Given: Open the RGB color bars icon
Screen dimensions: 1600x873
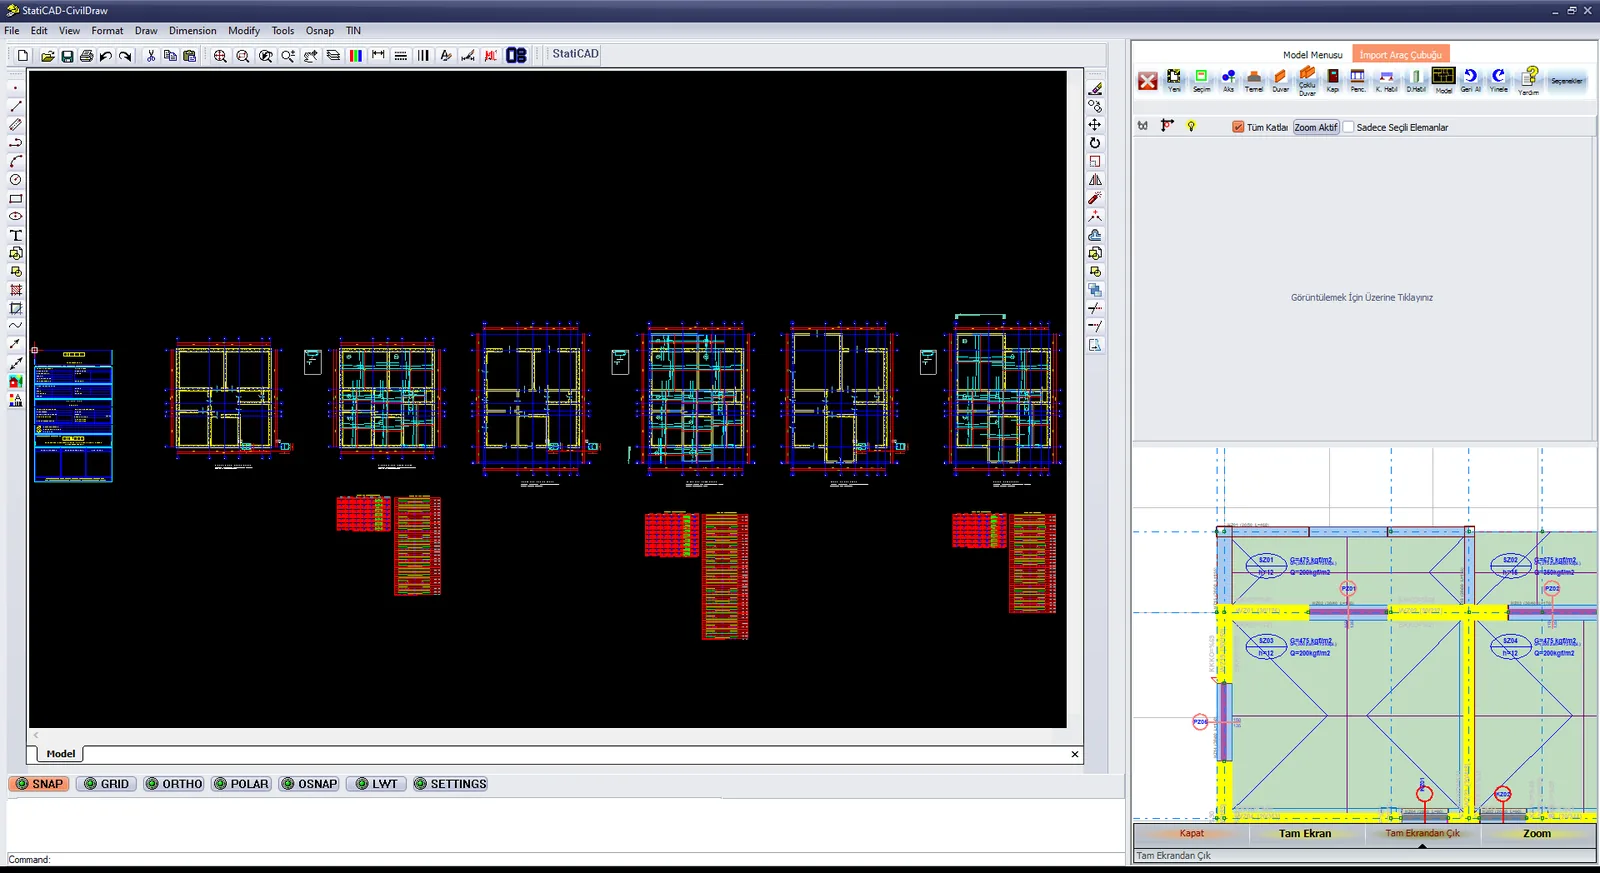Looking at the screenshot, I should pyautogui.click(x=355, y=56).
